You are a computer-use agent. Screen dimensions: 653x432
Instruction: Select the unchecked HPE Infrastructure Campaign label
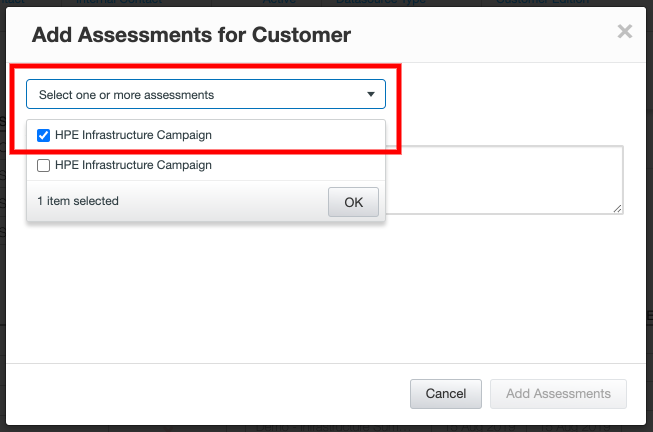(133, 165)
